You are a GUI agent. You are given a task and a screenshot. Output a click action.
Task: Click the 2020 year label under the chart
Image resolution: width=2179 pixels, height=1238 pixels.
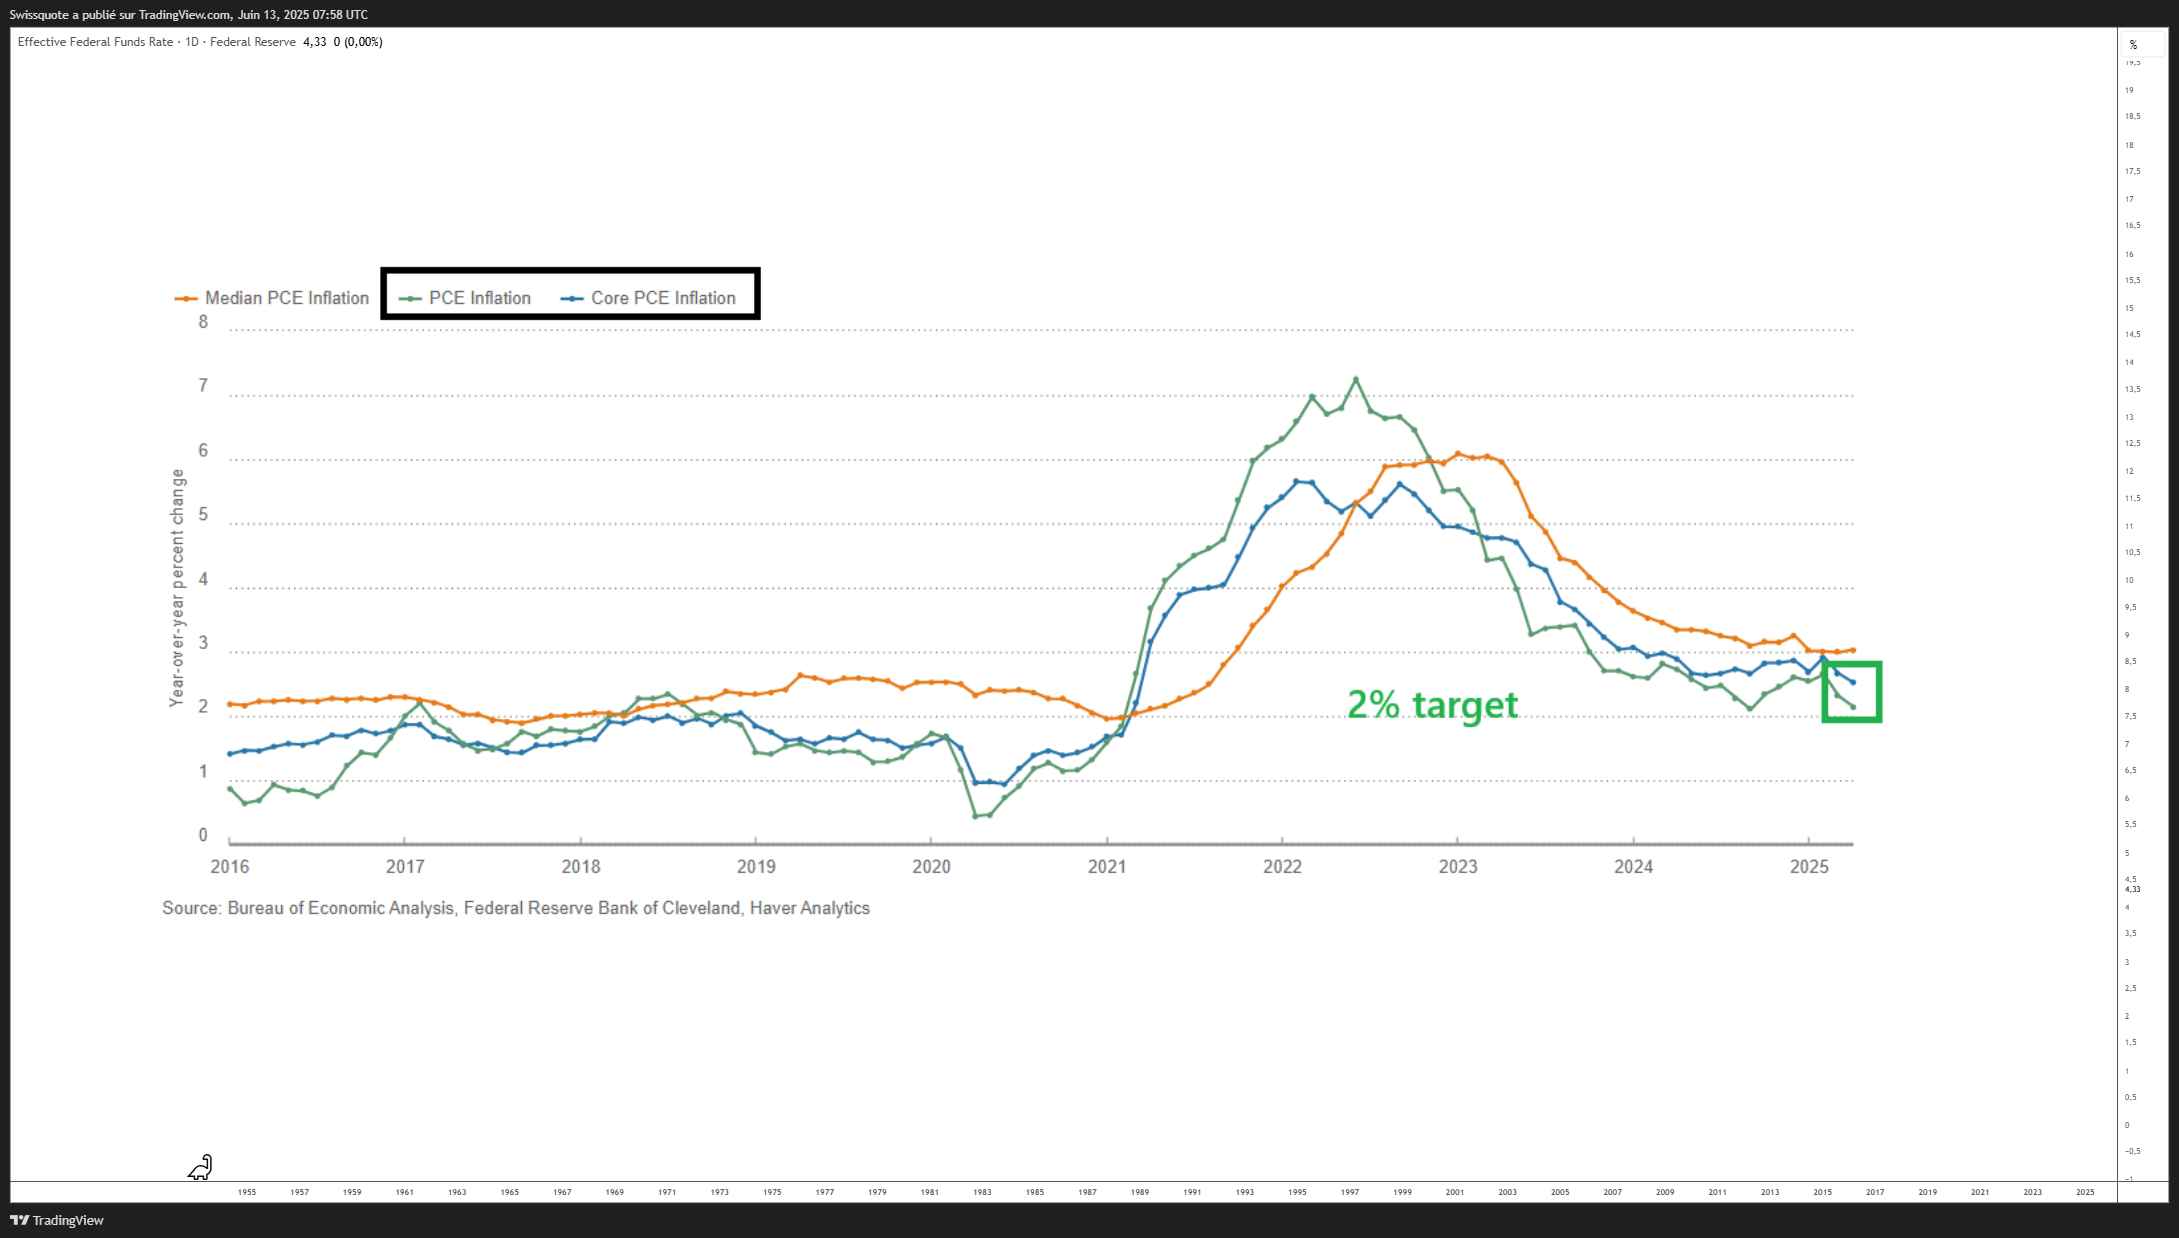point(931,866)
